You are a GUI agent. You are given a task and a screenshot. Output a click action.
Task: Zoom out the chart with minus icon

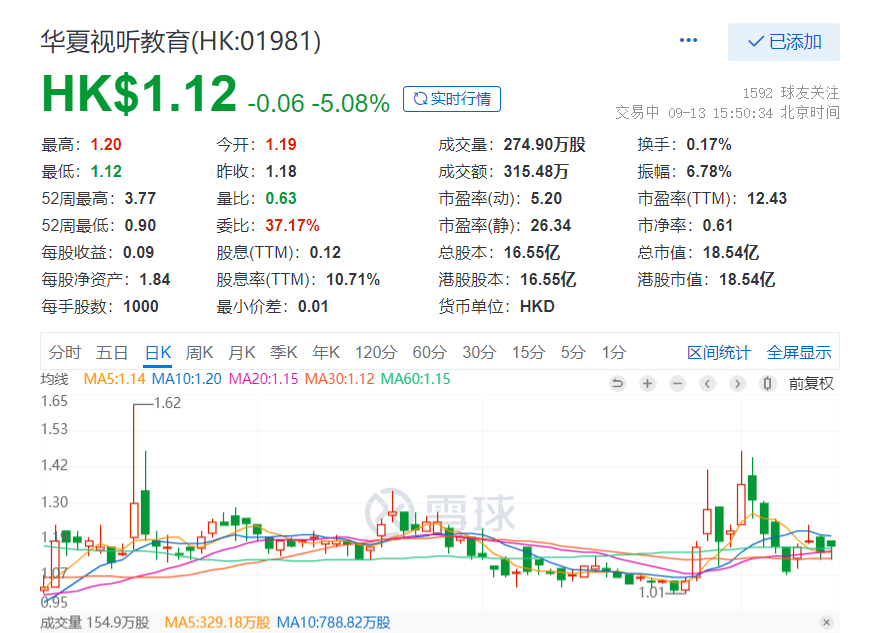click(x=677, y=383)
